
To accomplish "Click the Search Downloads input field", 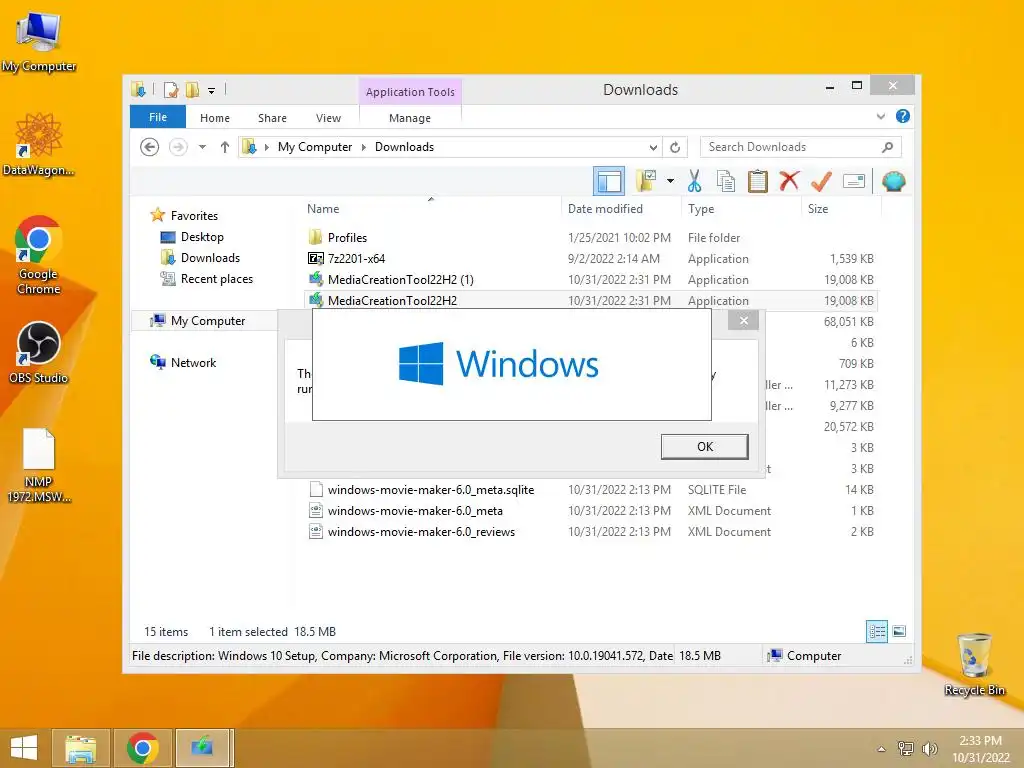I will (x=801, y=147).
